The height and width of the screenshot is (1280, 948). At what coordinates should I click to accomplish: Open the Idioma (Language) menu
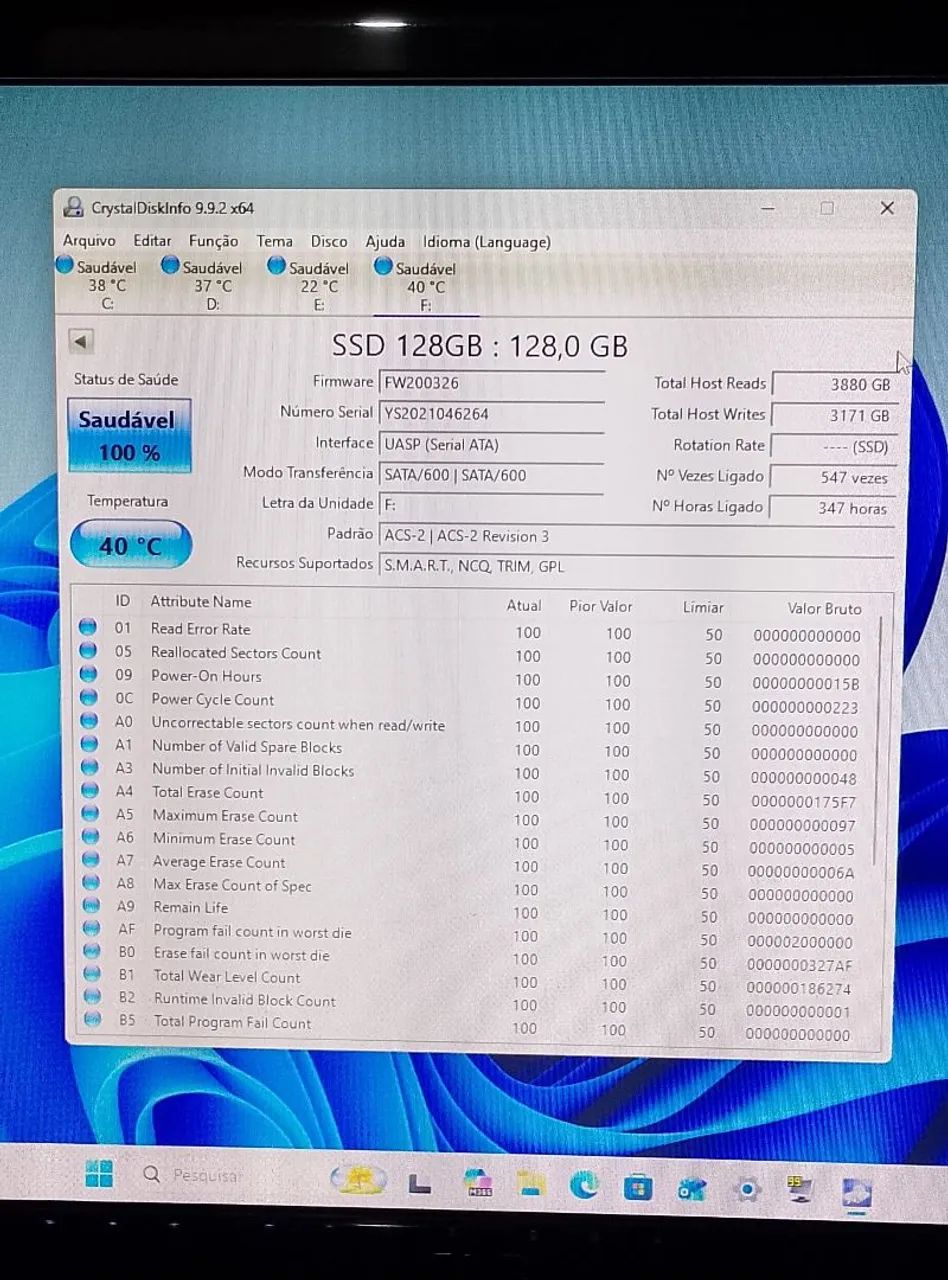[x=487, y=242]
